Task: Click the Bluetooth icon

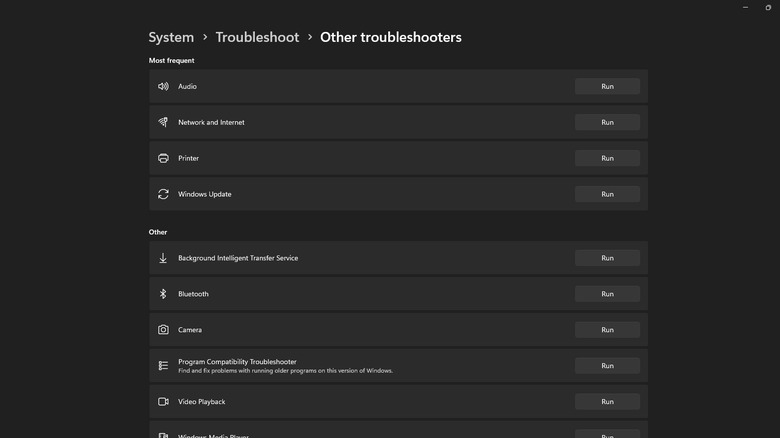Action: click(163, 294)
